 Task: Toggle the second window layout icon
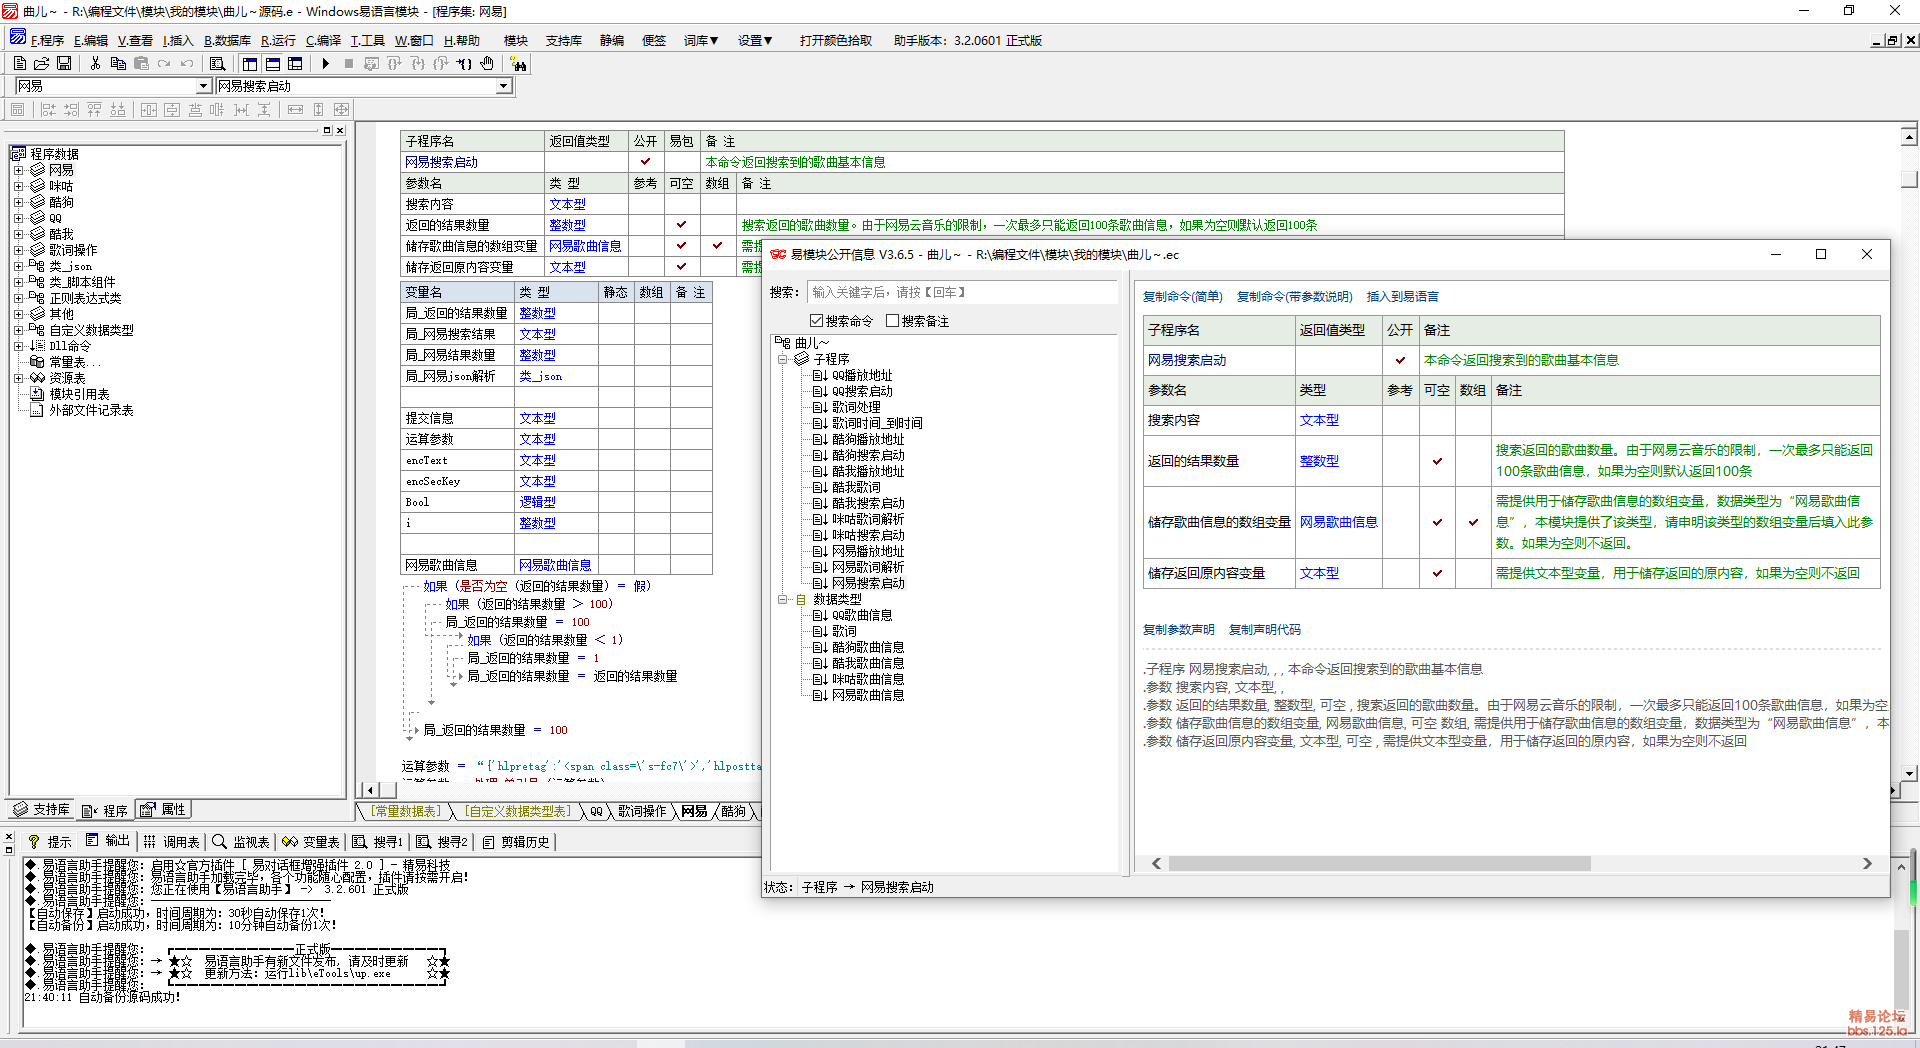(x=272, y=63)
